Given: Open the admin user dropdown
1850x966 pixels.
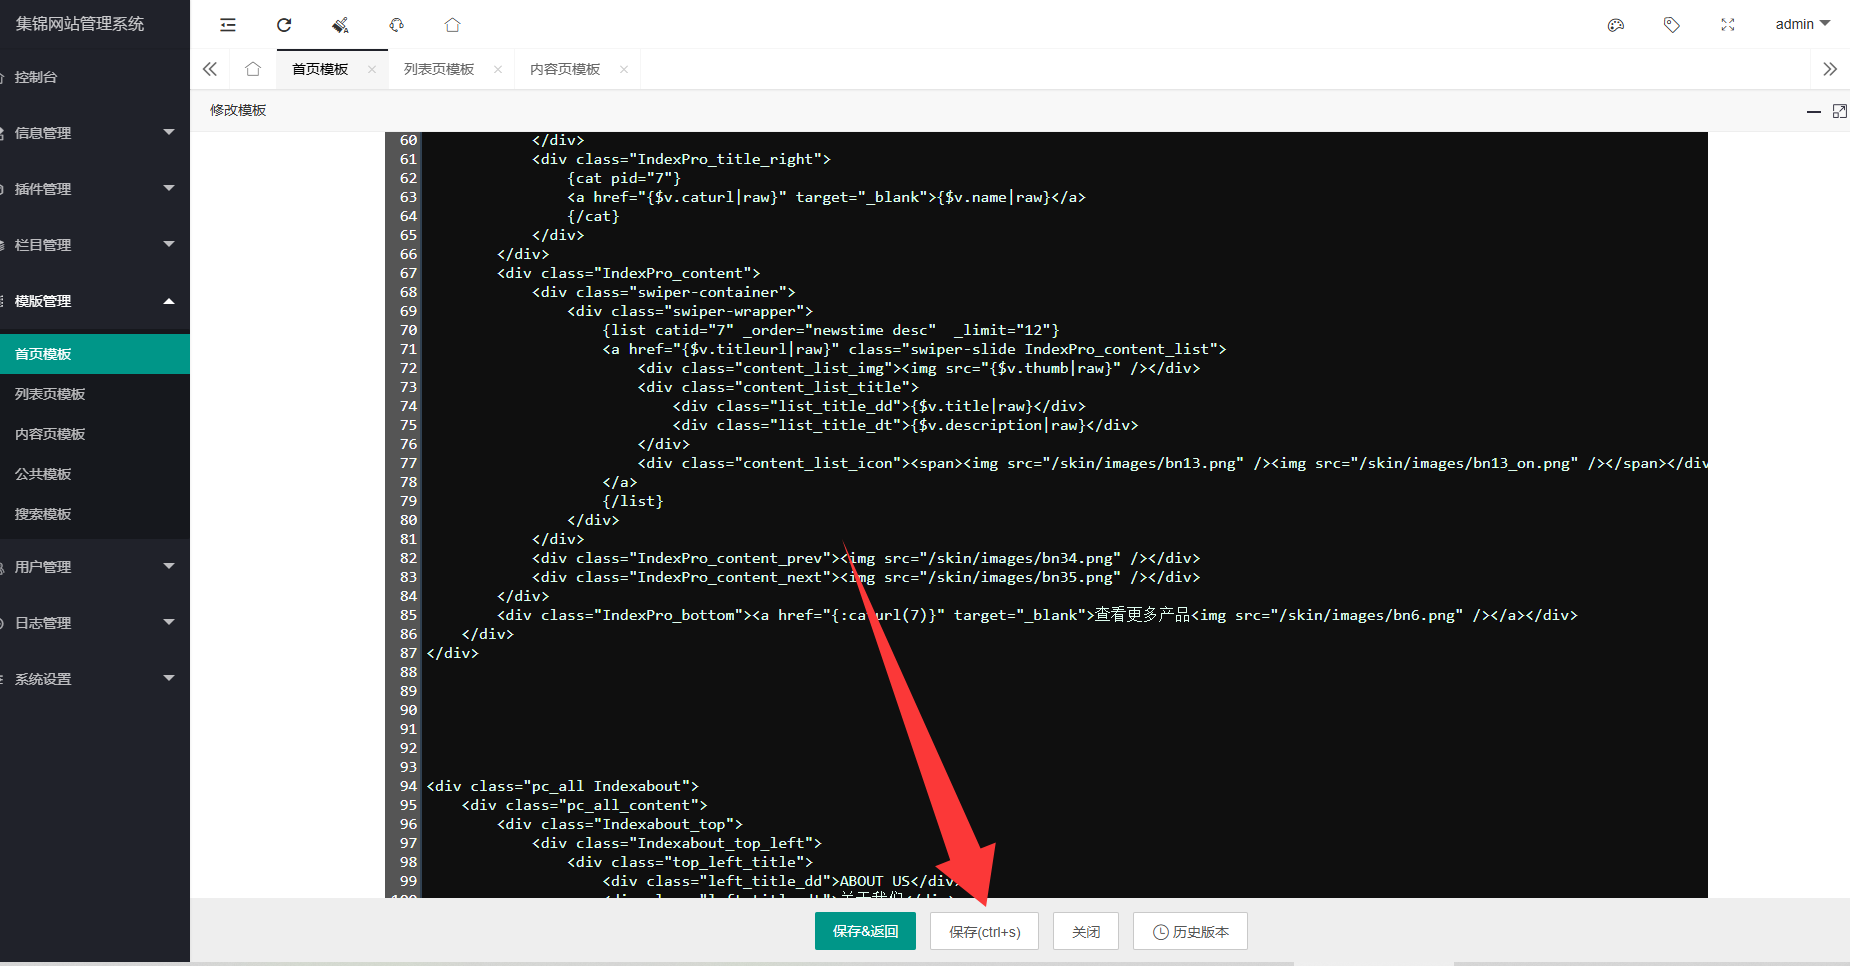Looking at the screenshot, I should [x=1802, y=24].
